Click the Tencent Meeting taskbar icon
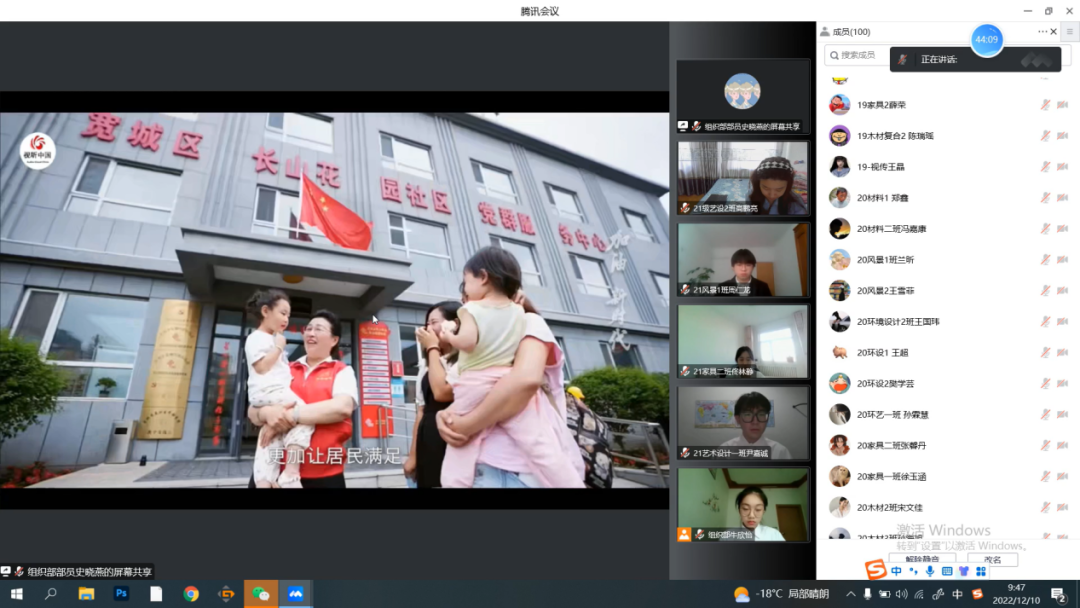This screenshot has width=1080, height=608. pos(296,594)
